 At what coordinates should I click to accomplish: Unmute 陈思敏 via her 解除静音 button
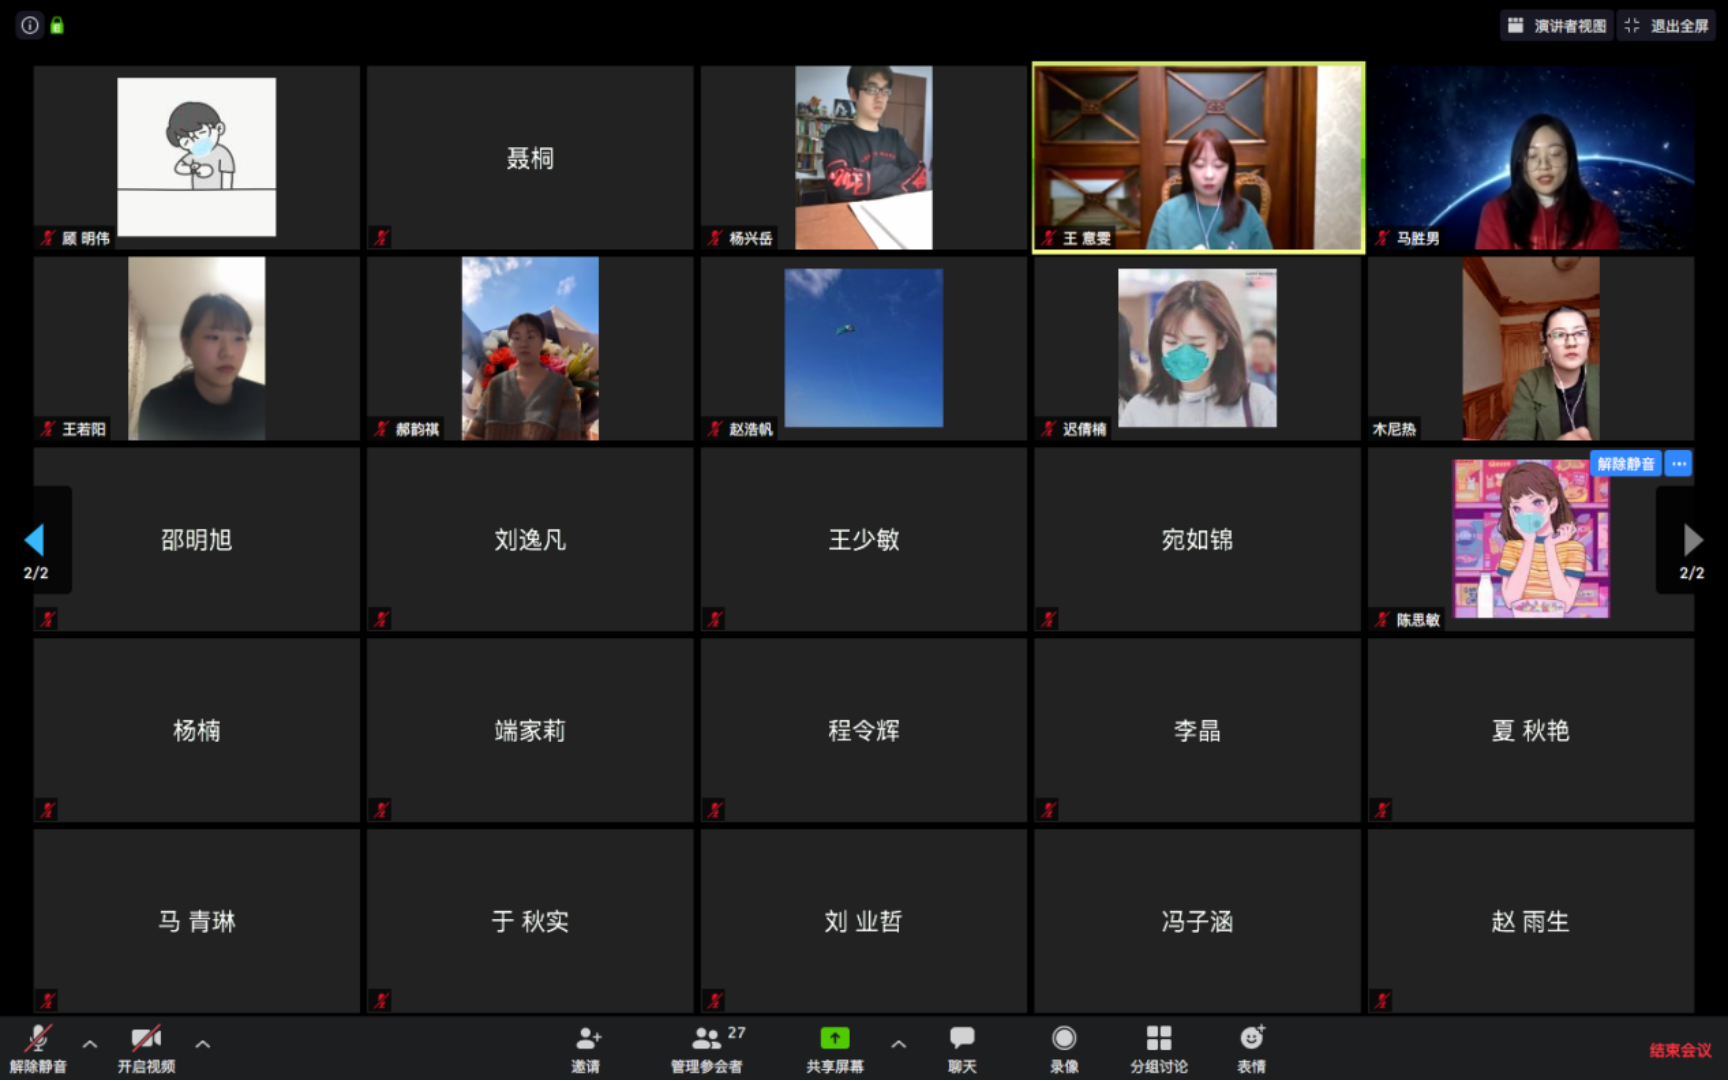[x=1625, y=463]
